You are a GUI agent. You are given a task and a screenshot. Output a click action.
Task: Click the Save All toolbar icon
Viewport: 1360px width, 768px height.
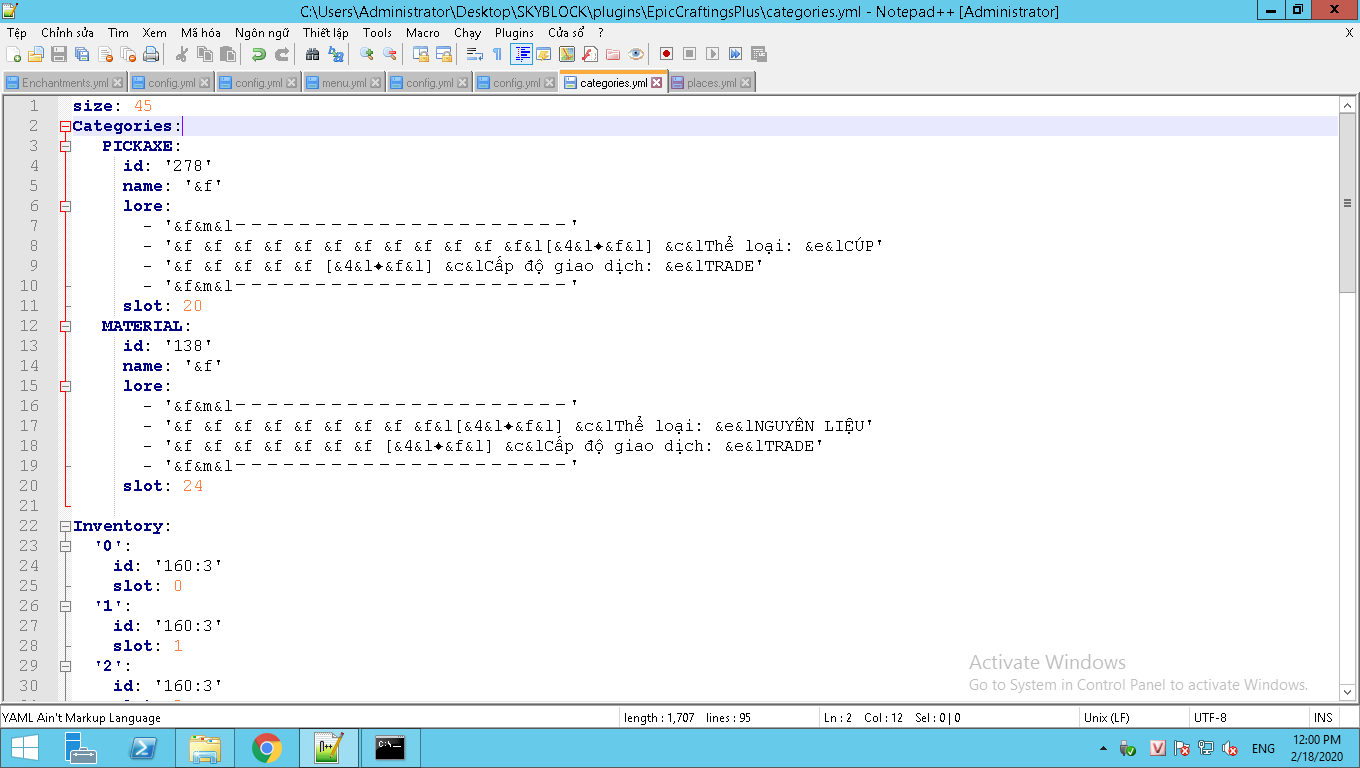coord(82,54)
